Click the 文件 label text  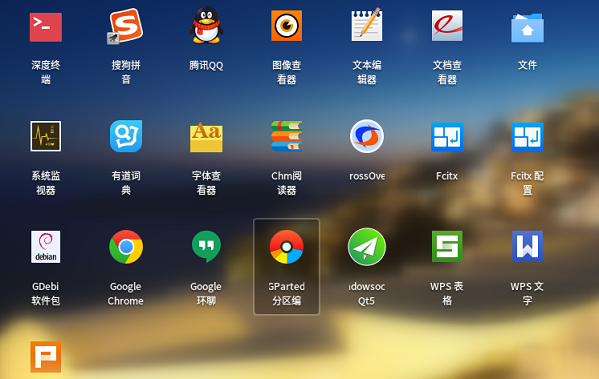pos(527,65)
